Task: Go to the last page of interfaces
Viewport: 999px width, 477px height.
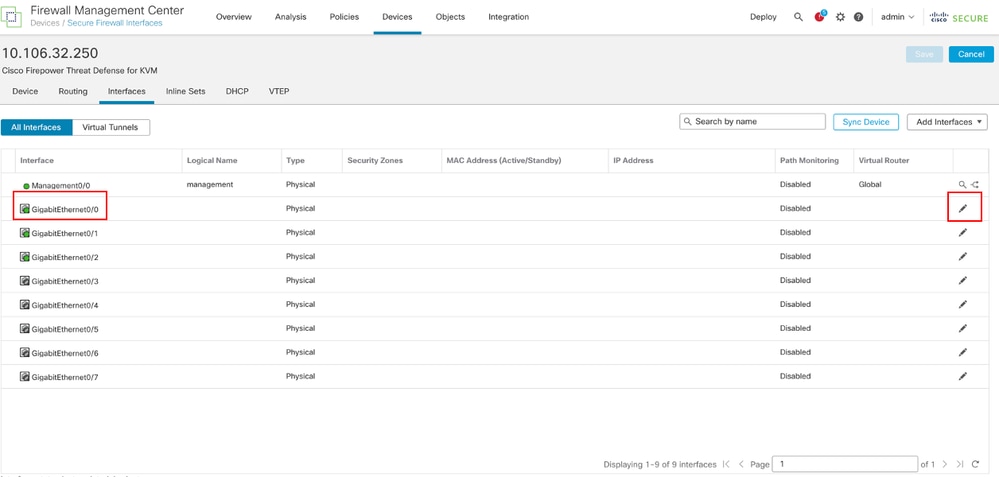Action: pyautogui.click(x=960, y=464)
